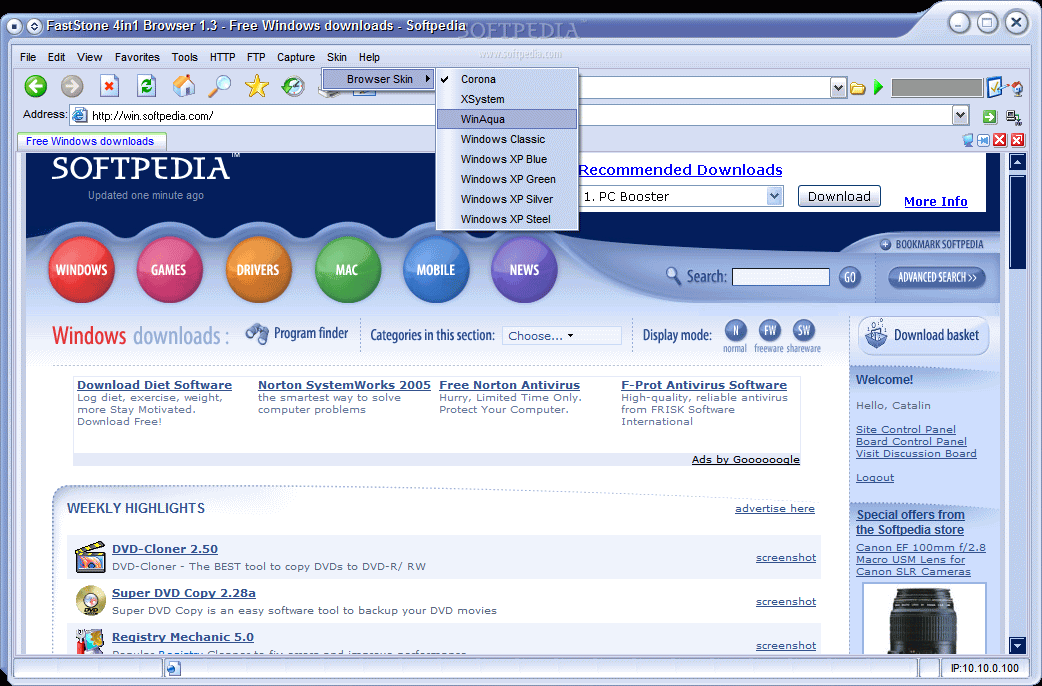The width and height of the screenshot is (1042, 686).
Task: Click the page icon in the address field
Action: point(79,116)
